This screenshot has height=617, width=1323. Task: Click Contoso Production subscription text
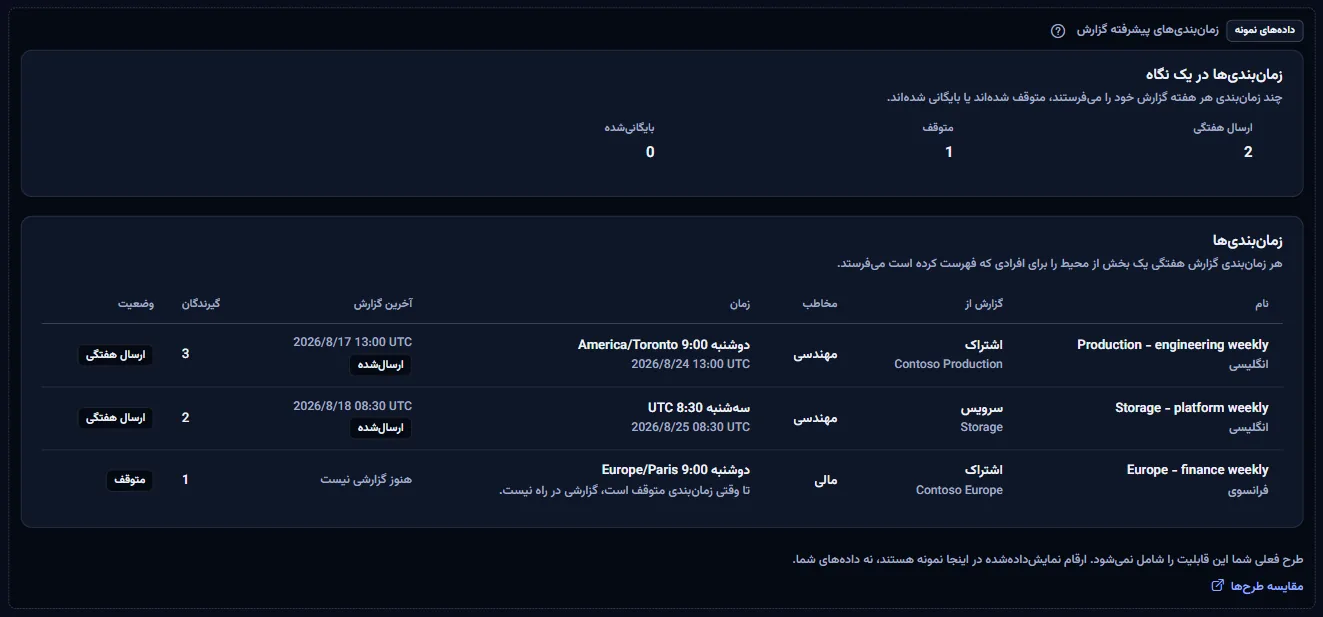(948, 365)
